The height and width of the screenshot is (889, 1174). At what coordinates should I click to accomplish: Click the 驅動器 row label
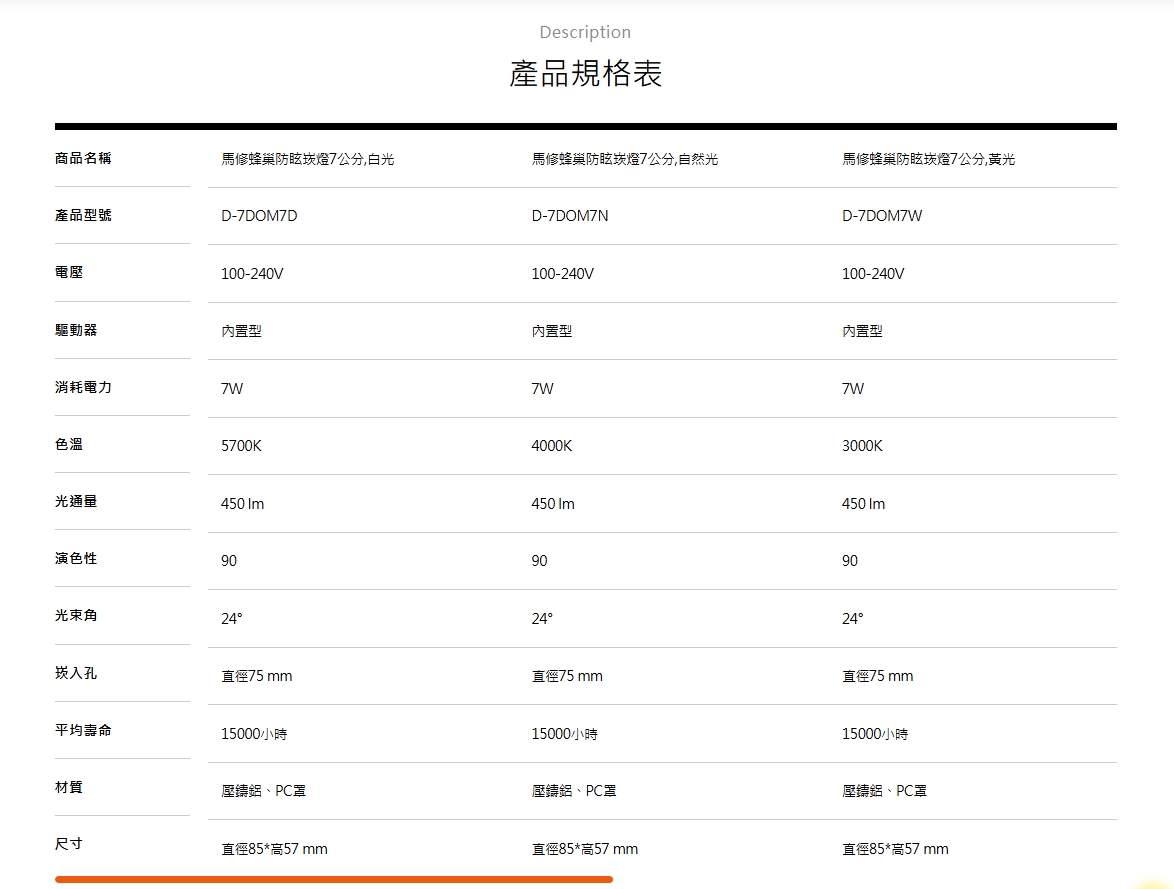tap(76, 330)
